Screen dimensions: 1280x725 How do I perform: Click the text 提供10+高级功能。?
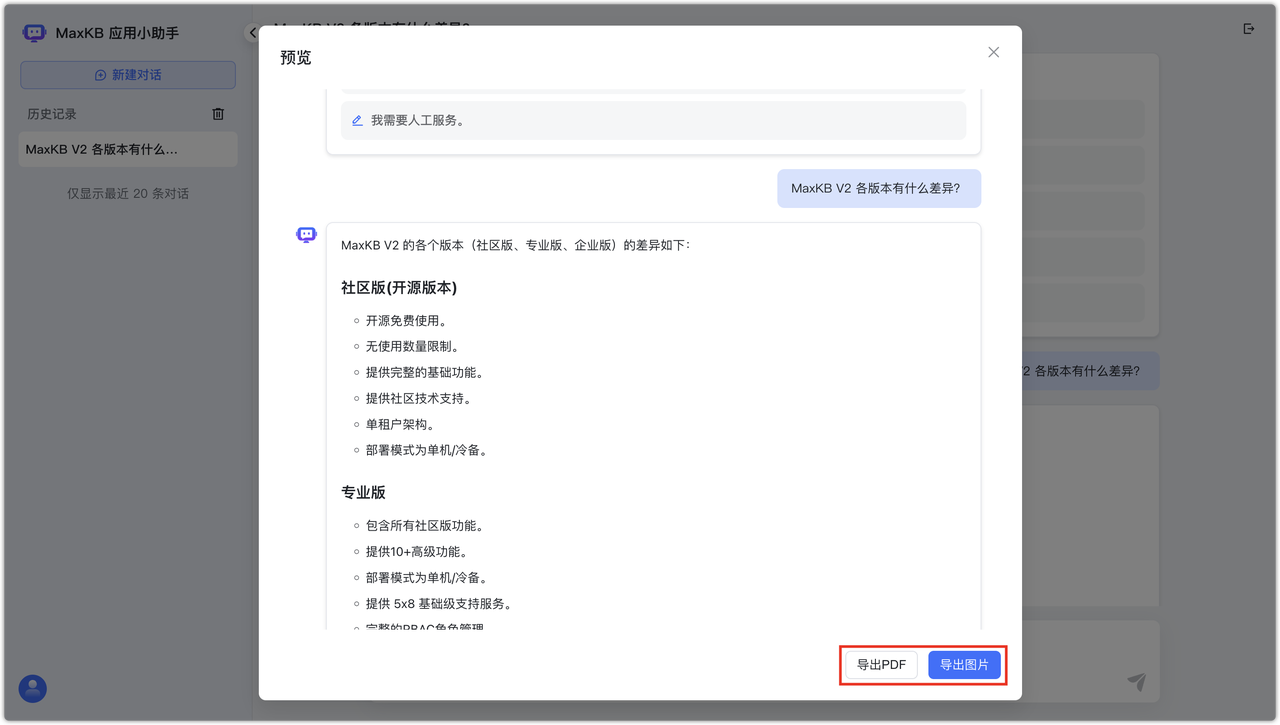tap(417, 552)
